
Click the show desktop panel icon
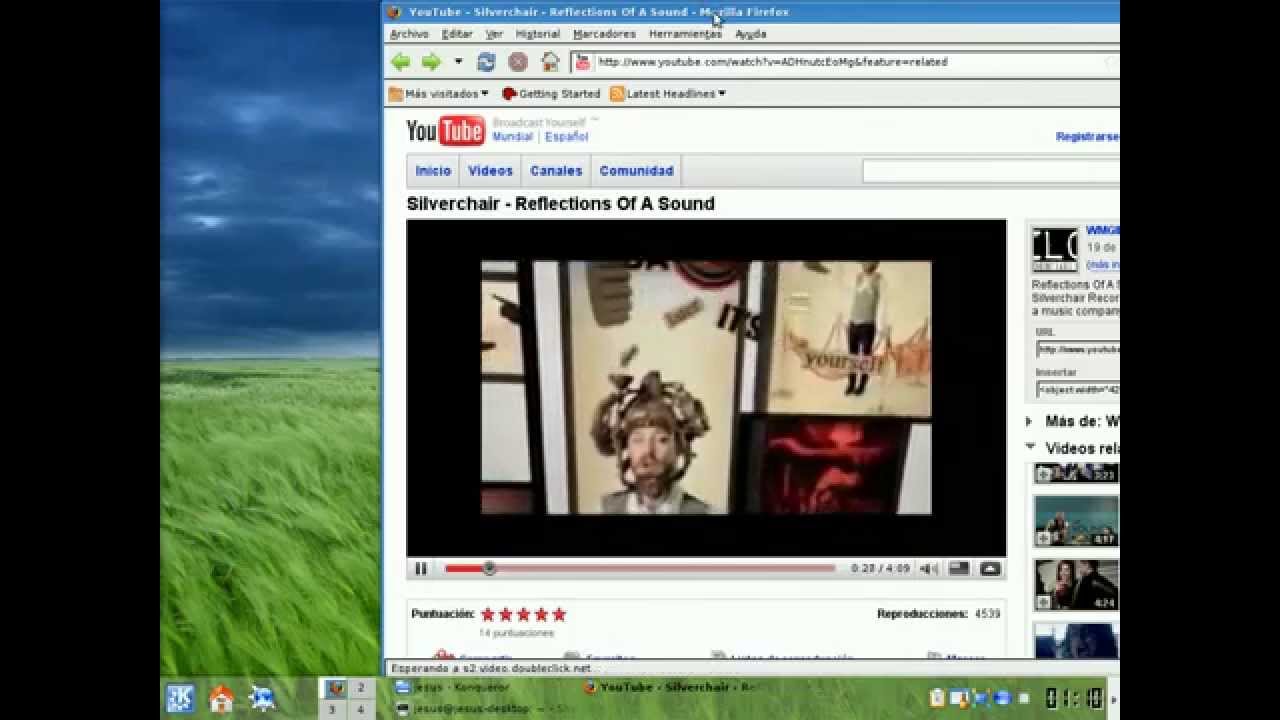(x=262, y=698)
